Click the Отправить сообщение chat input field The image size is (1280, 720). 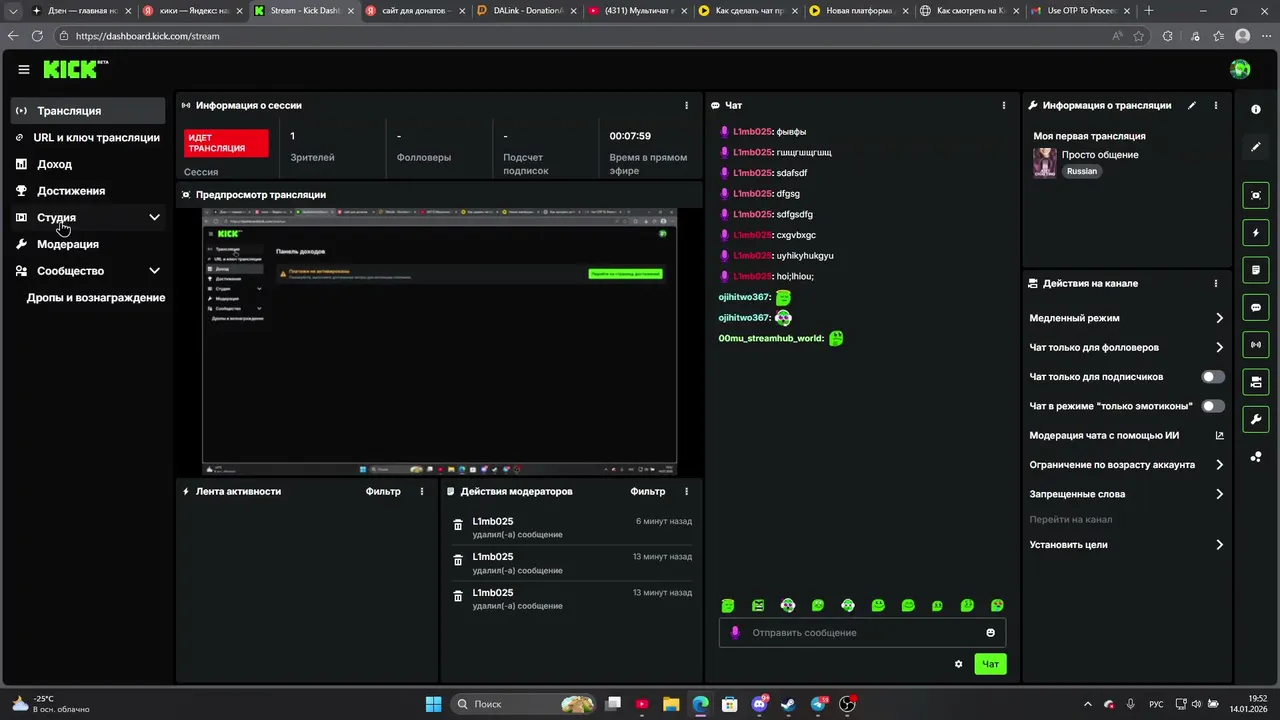coord(862,632)
